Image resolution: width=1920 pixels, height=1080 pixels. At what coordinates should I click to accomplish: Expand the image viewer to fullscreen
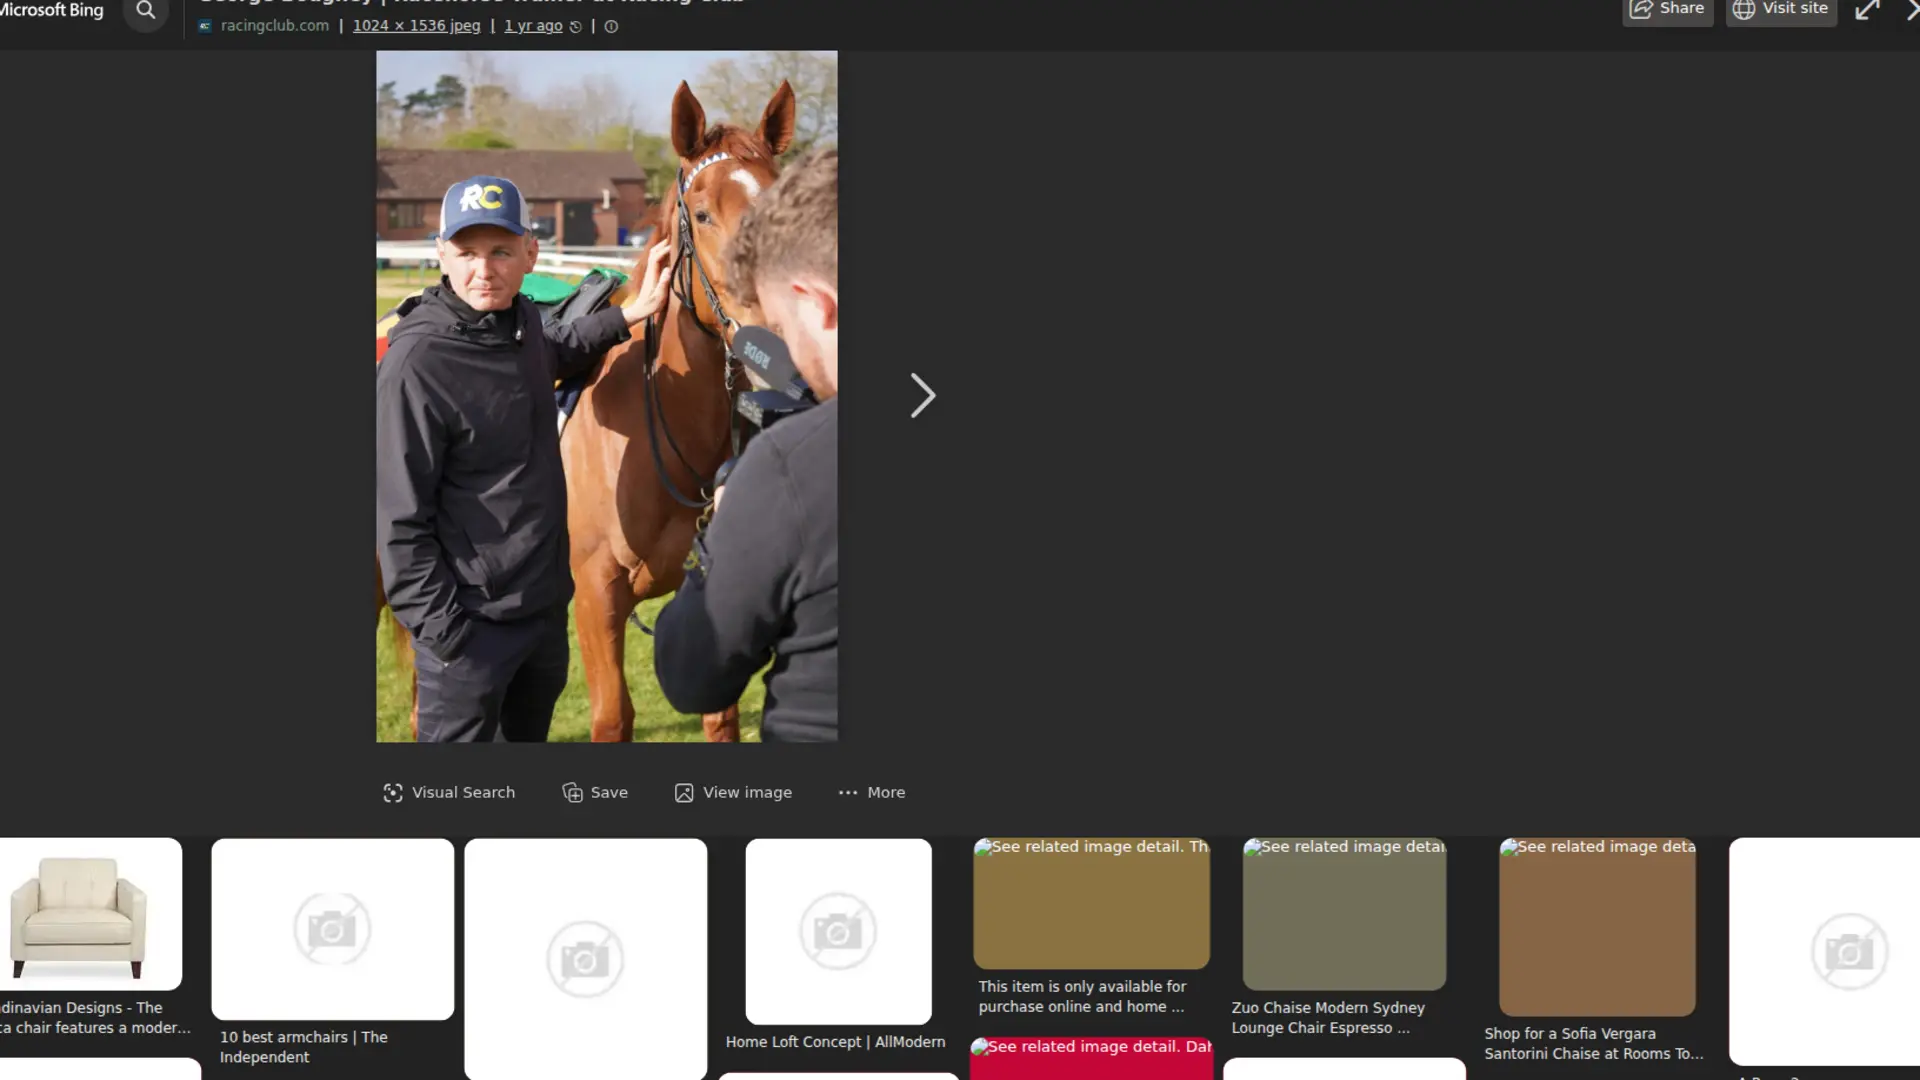(x=1868, y=10)
